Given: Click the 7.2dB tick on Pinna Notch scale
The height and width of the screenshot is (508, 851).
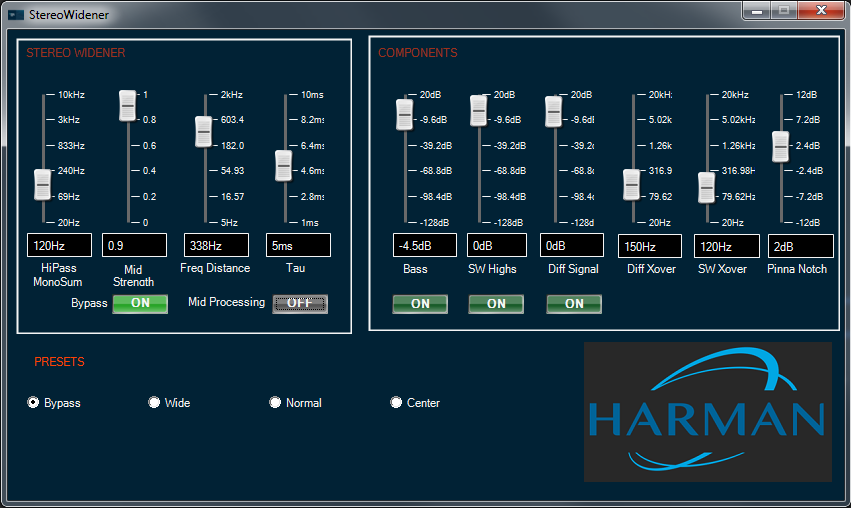Looking at the screenshot, I should tap(808, 119).
